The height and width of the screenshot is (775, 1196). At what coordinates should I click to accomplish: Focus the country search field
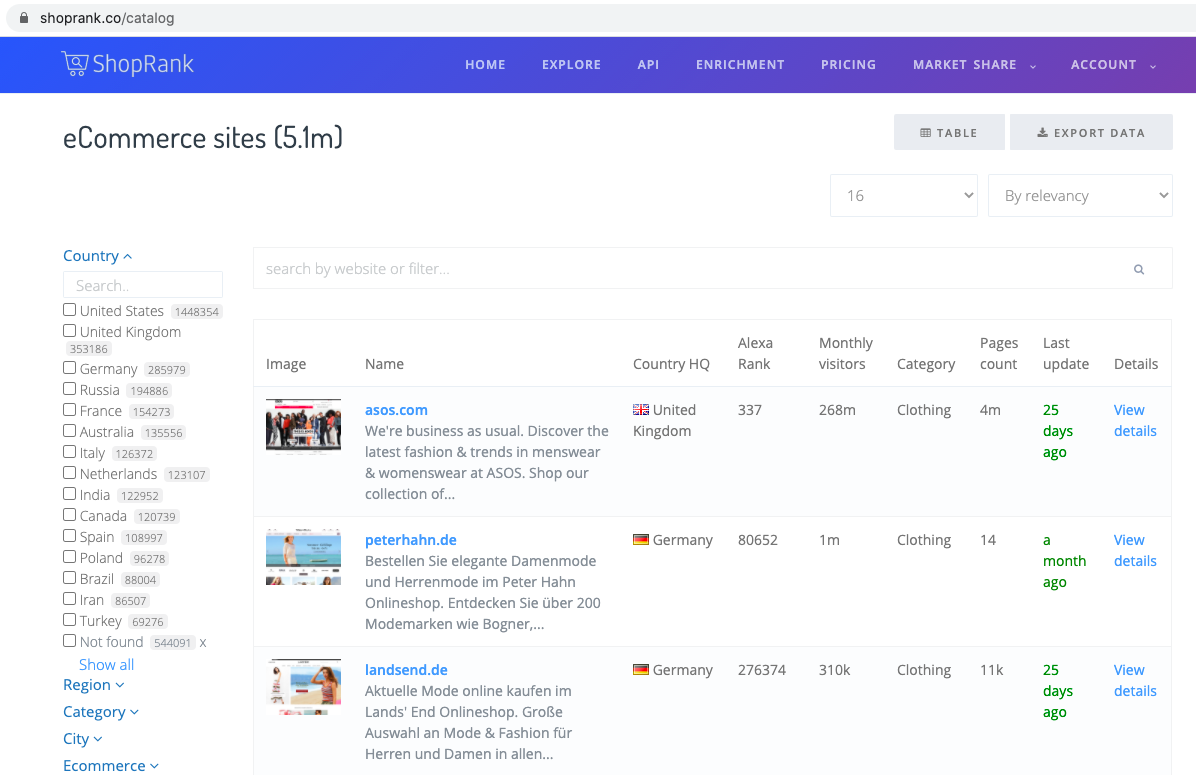tap(143, 285)
